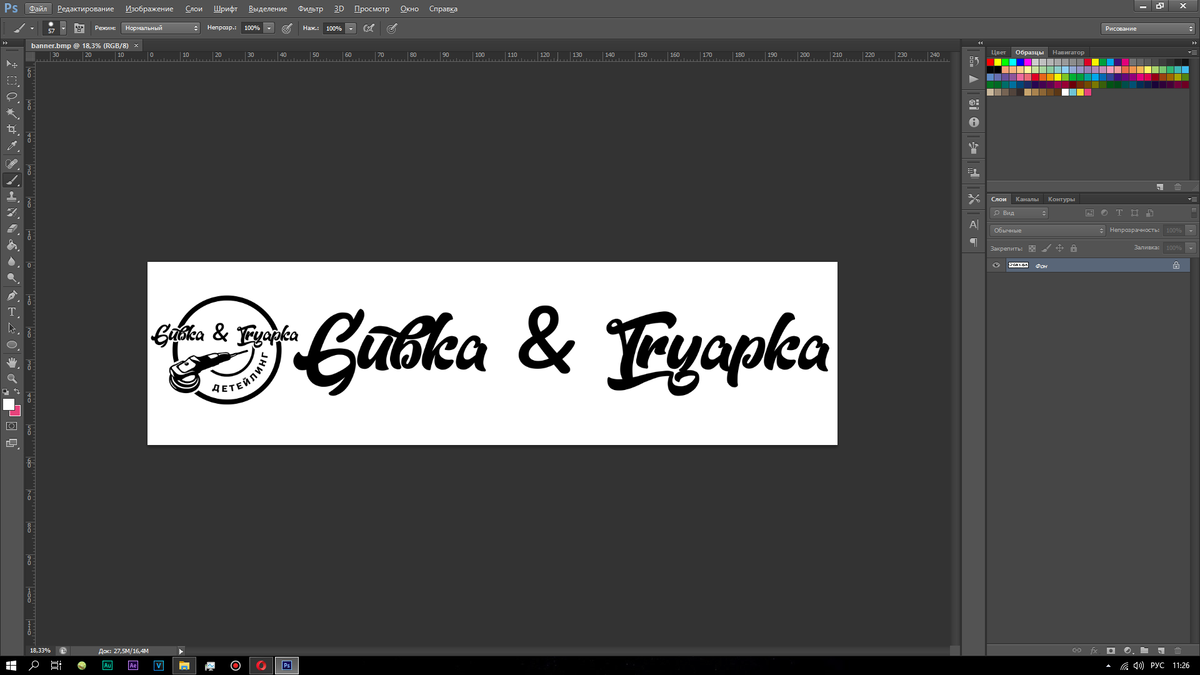This screenshot has height=675, width=1200.
Task: Open the Файл menu
Action: [x=38, y=8]
